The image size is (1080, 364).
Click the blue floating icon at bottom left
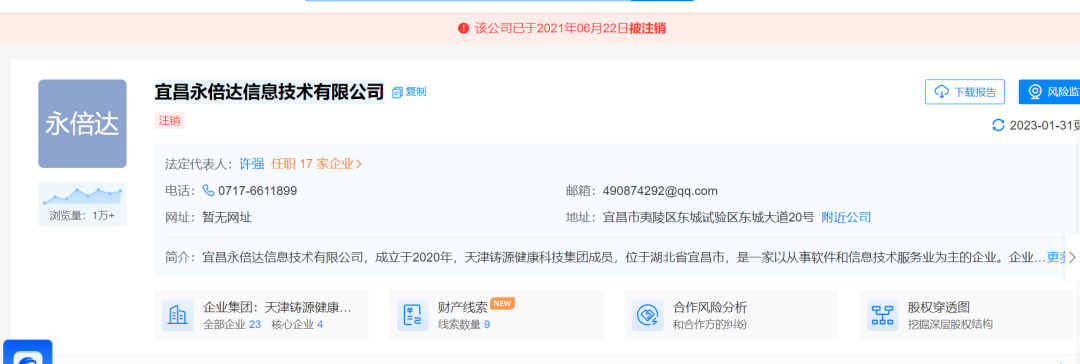point(28,352)
